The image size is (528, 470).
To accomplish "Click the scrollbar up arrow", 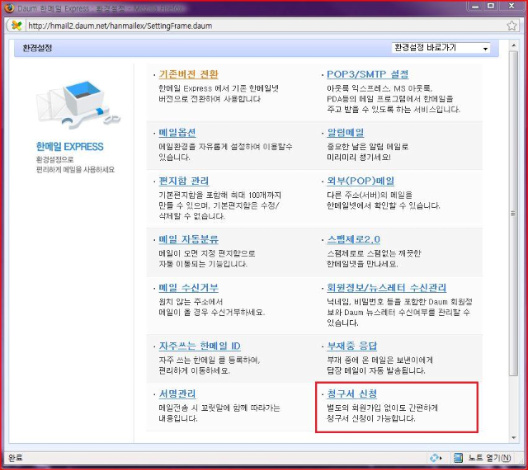I will 514,45.
